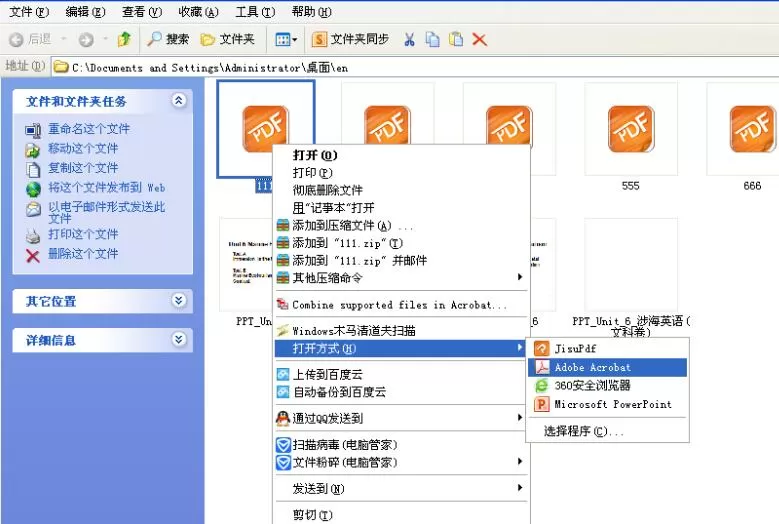
Task: Choose 添加到 "111.zip" 并邮件 entry
Action: click(401, 260)
